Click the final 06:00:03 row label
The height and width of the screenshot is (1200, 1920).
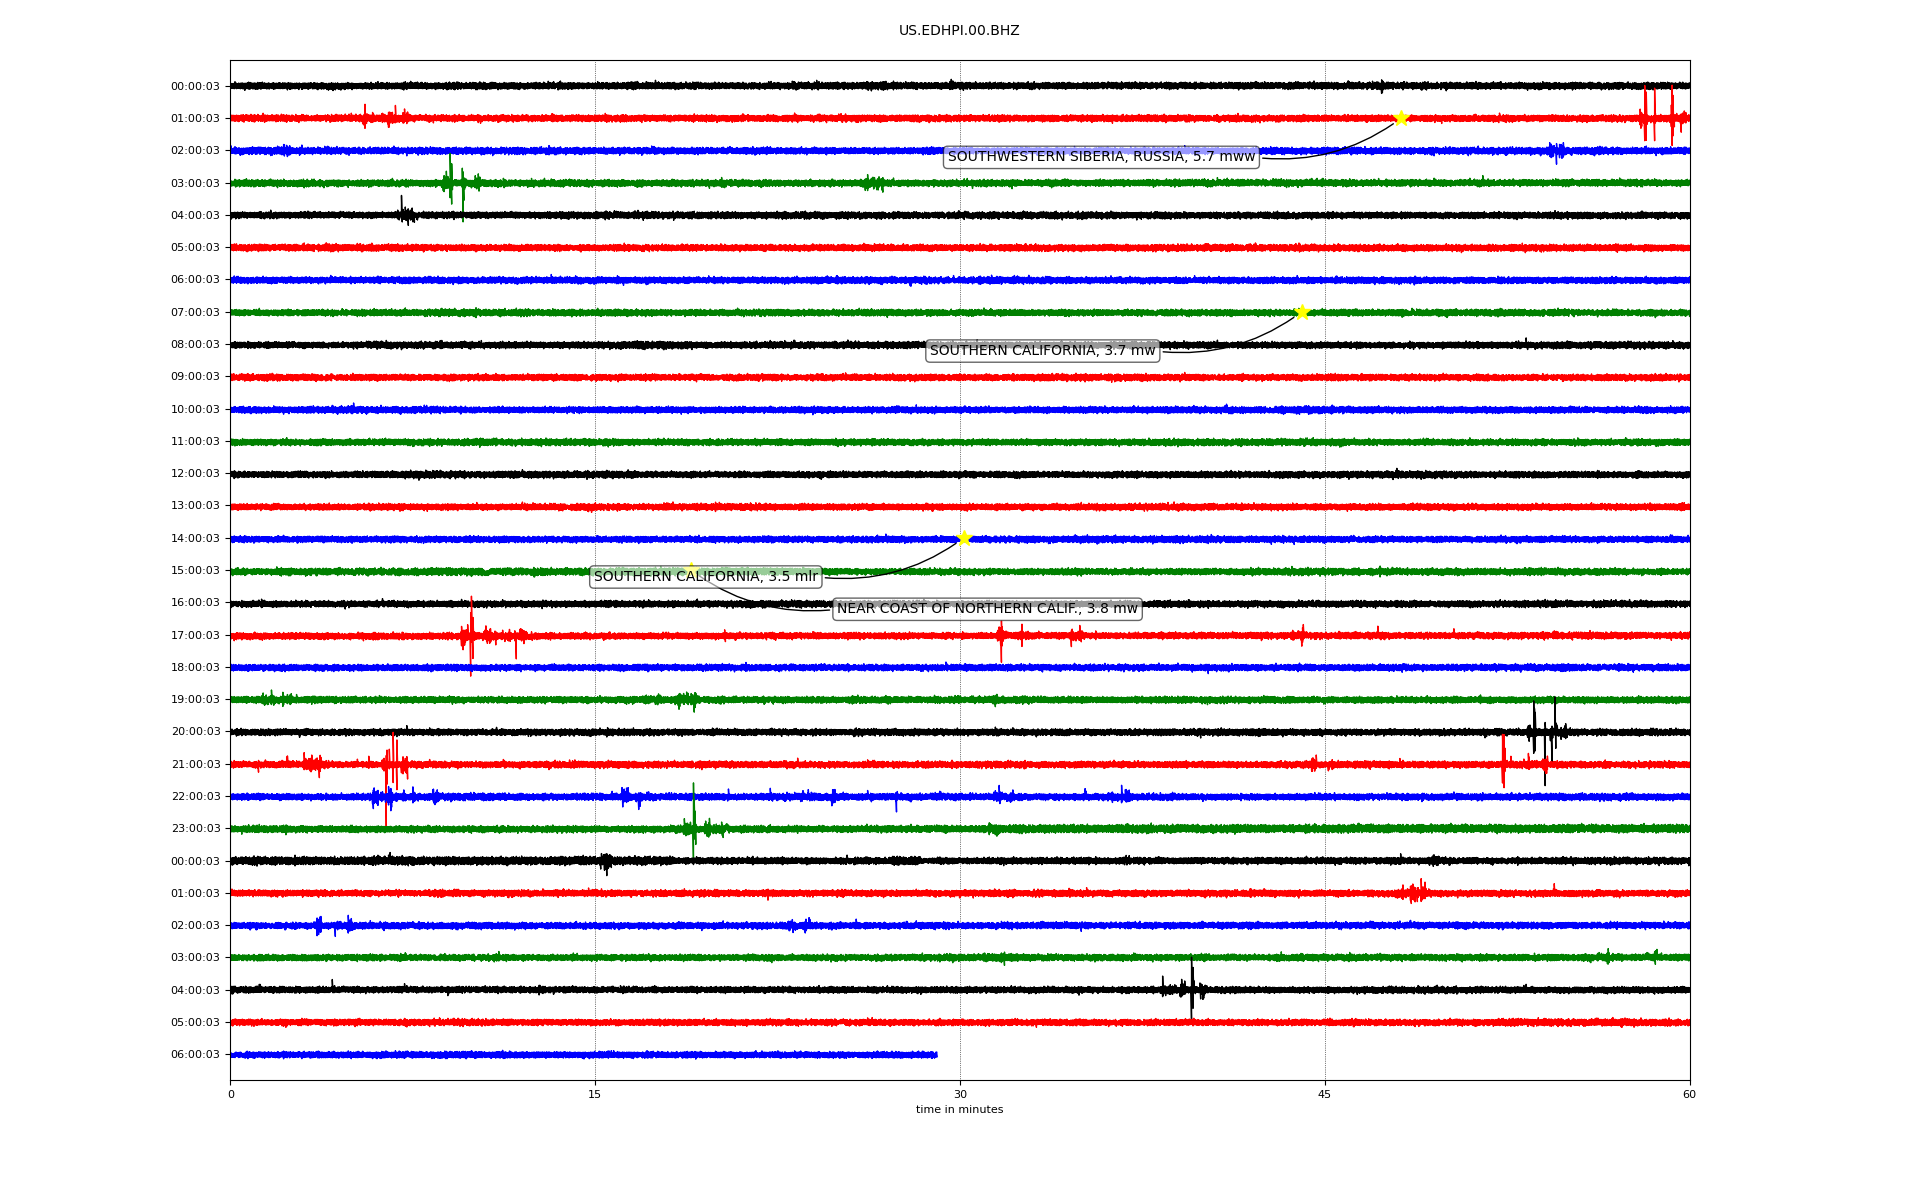click(195, 1054)
